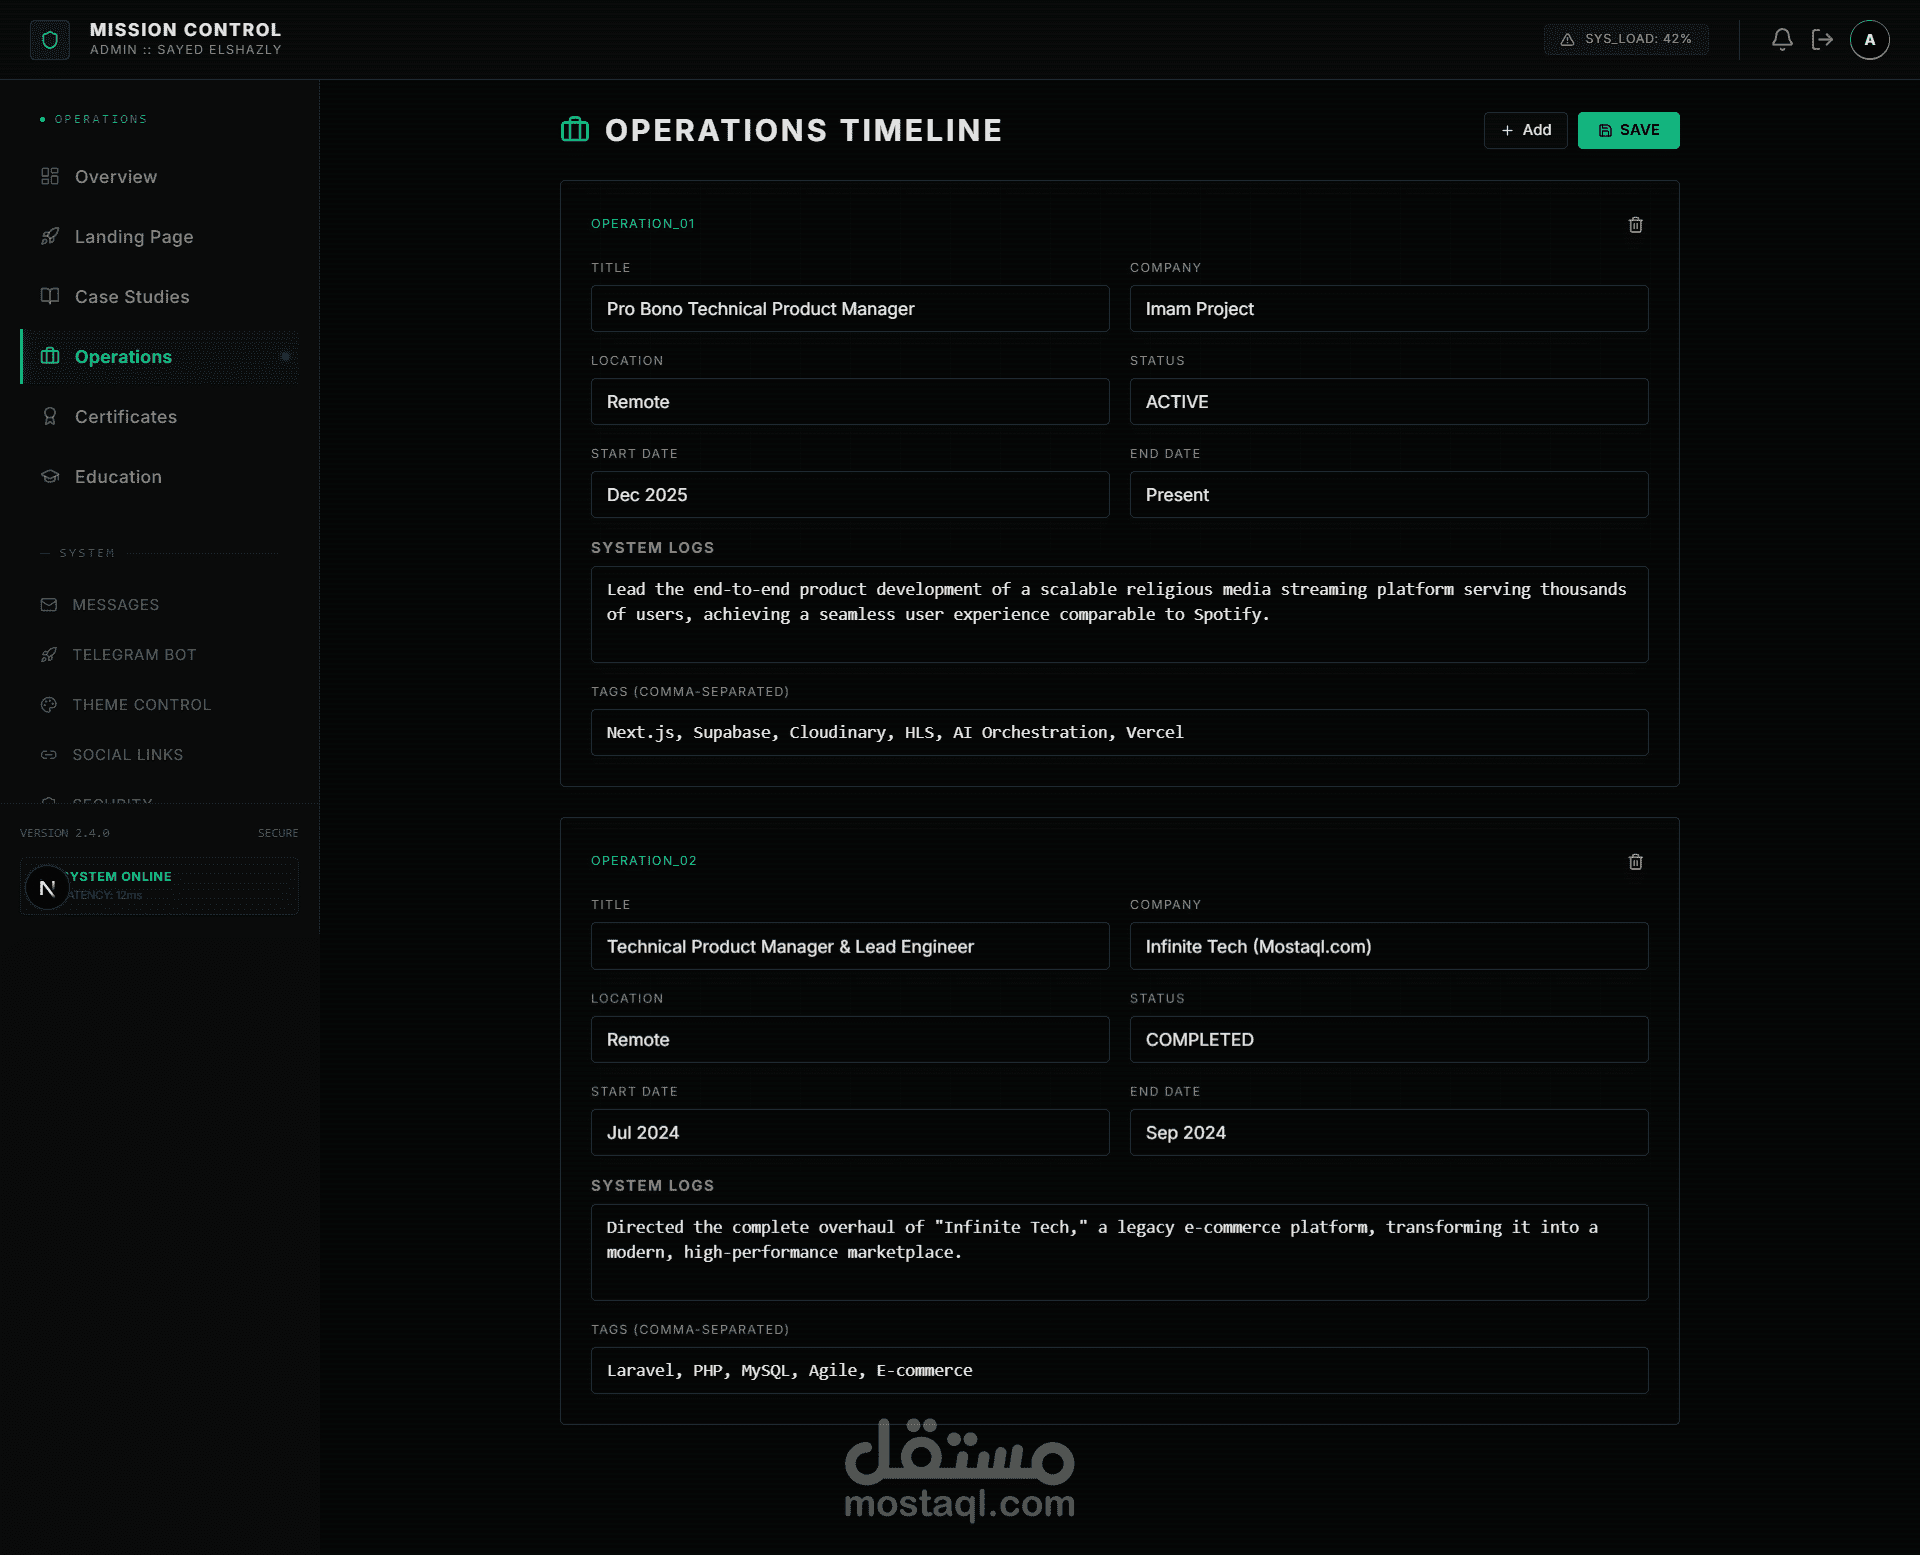Viewport: 1920px width, 1555px height.
Task: Click the OPERATION_02 tags field with Laravel
Action: coord(1118,1370)
